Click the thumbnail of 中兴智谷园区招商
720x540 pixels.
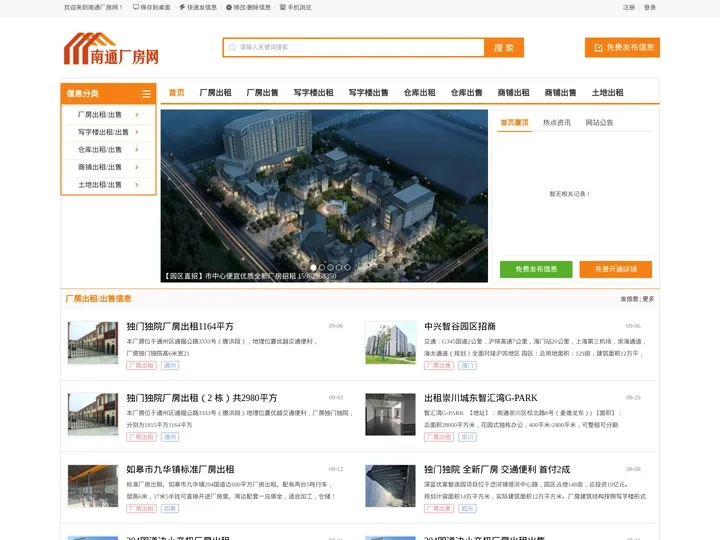tap(390, 343)
